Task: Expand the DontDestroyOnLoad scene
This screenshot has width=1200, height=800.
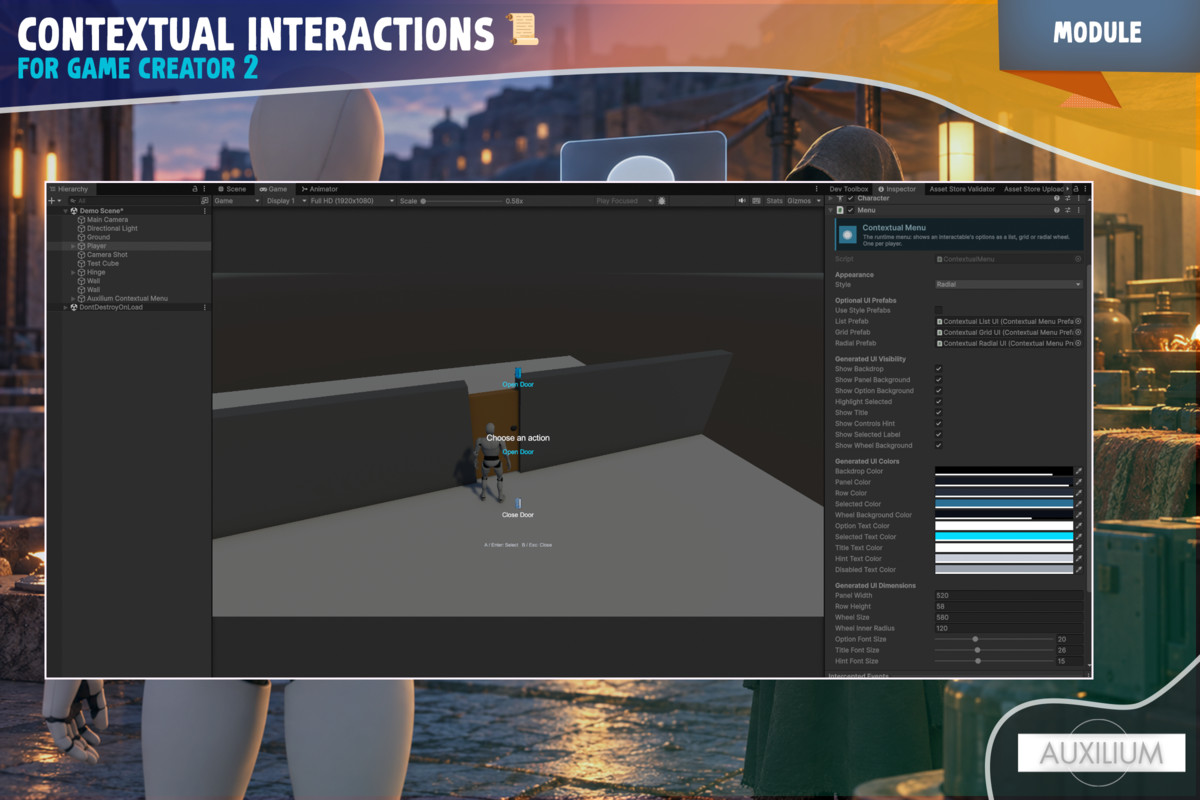Action: click(x=66, y=307)
